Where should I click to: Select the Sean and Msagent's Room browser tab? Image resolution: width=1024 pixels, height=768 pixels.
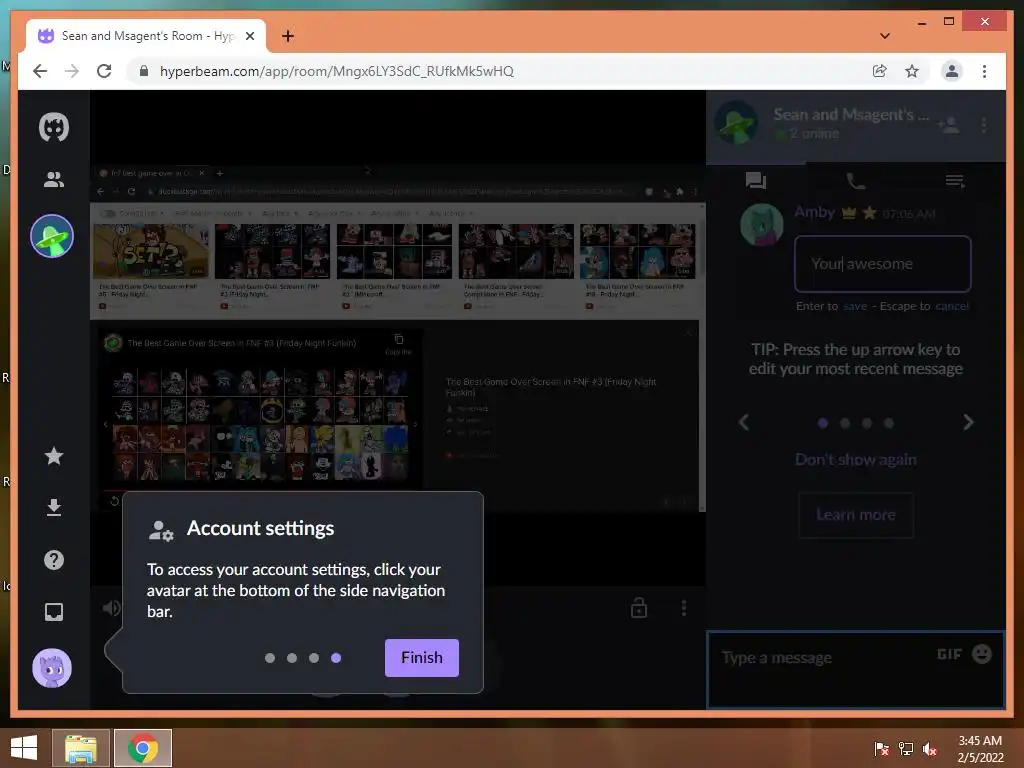[x=146, y=36]
